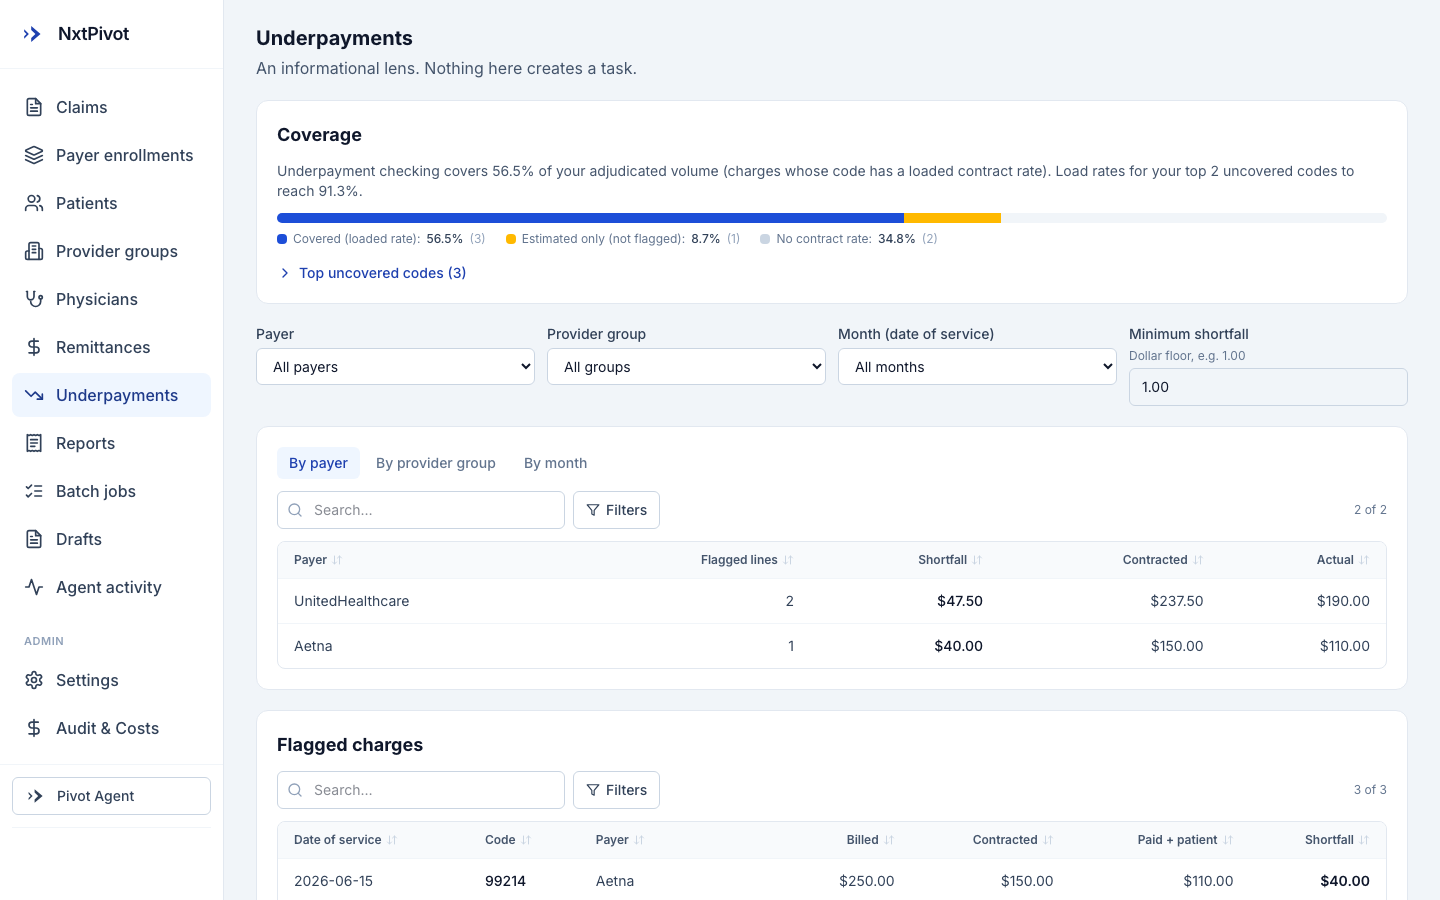This screenshot has width=1440, height=900.
Task: Click the orange estimated segment of coverage bar
Action: (x=952, y=218)
